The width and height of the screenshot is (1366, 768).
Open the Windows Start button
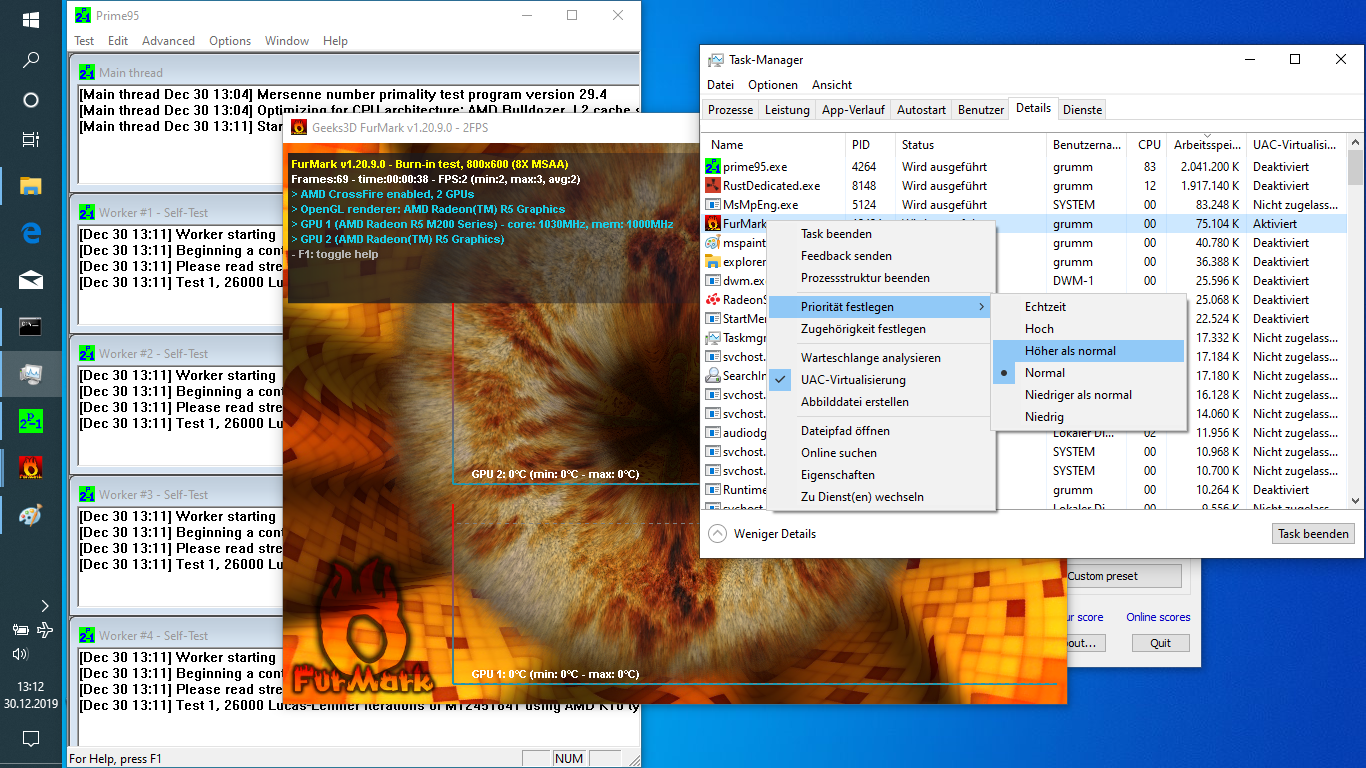[31, 19]
